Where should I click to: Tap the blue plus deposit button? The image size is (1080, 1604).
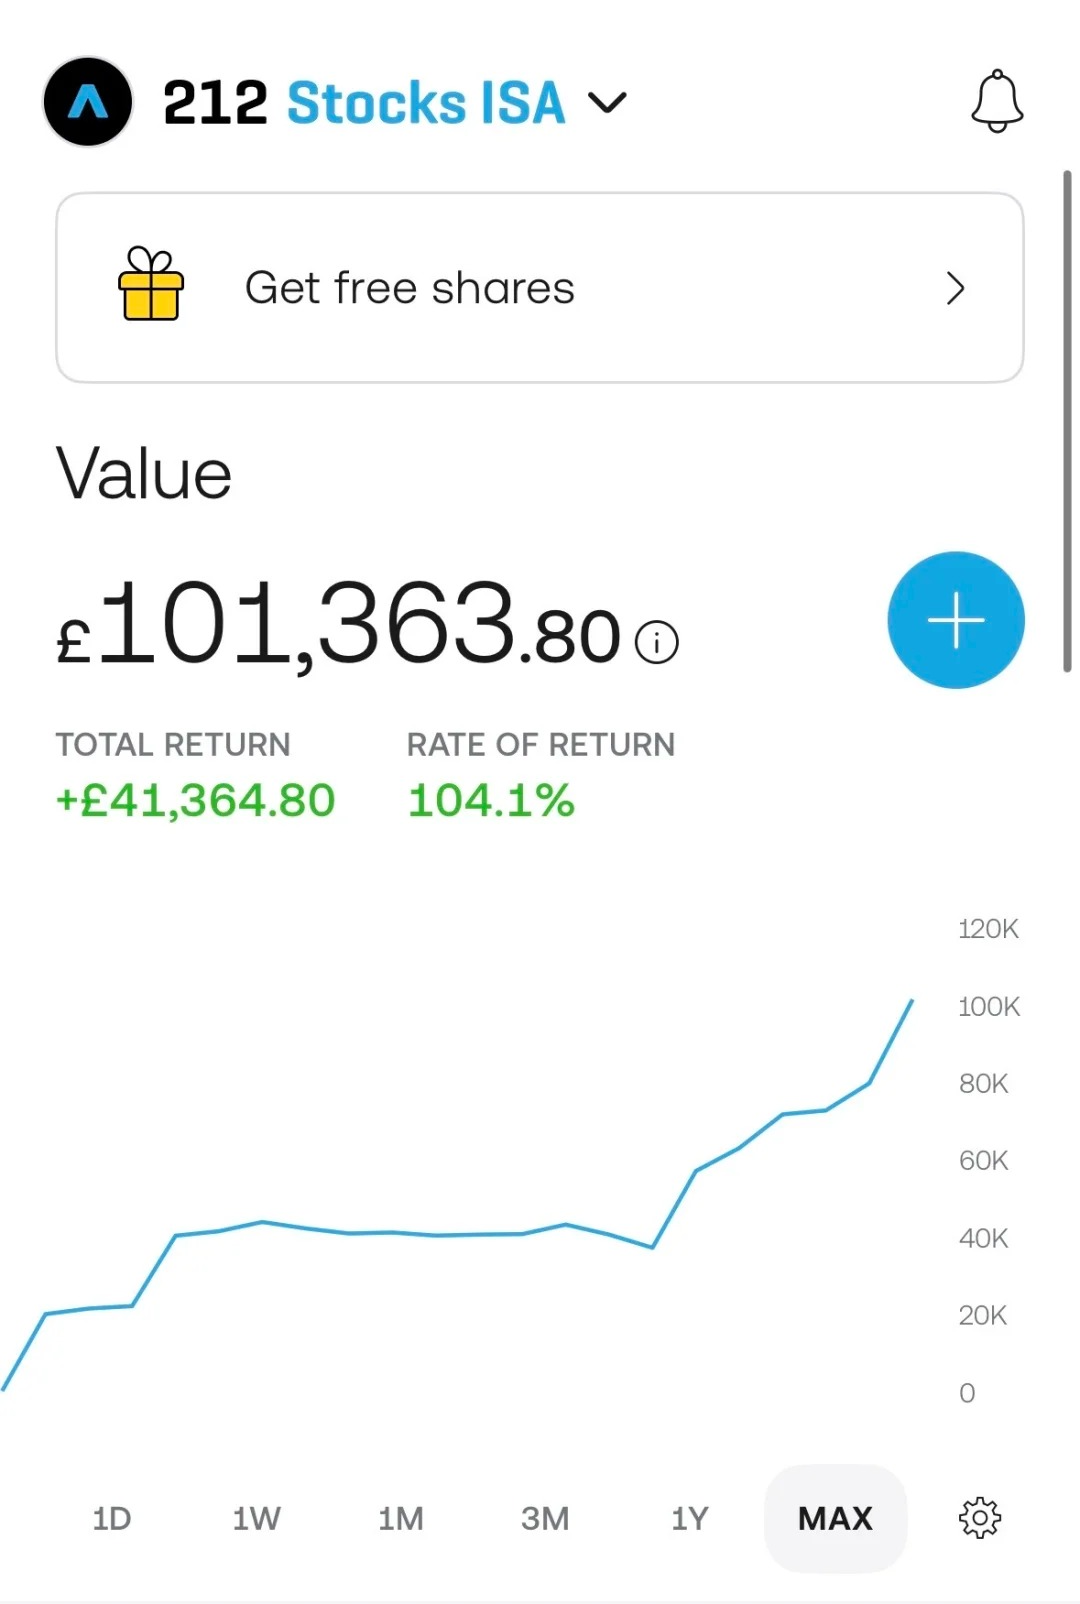tap(956, 620)
